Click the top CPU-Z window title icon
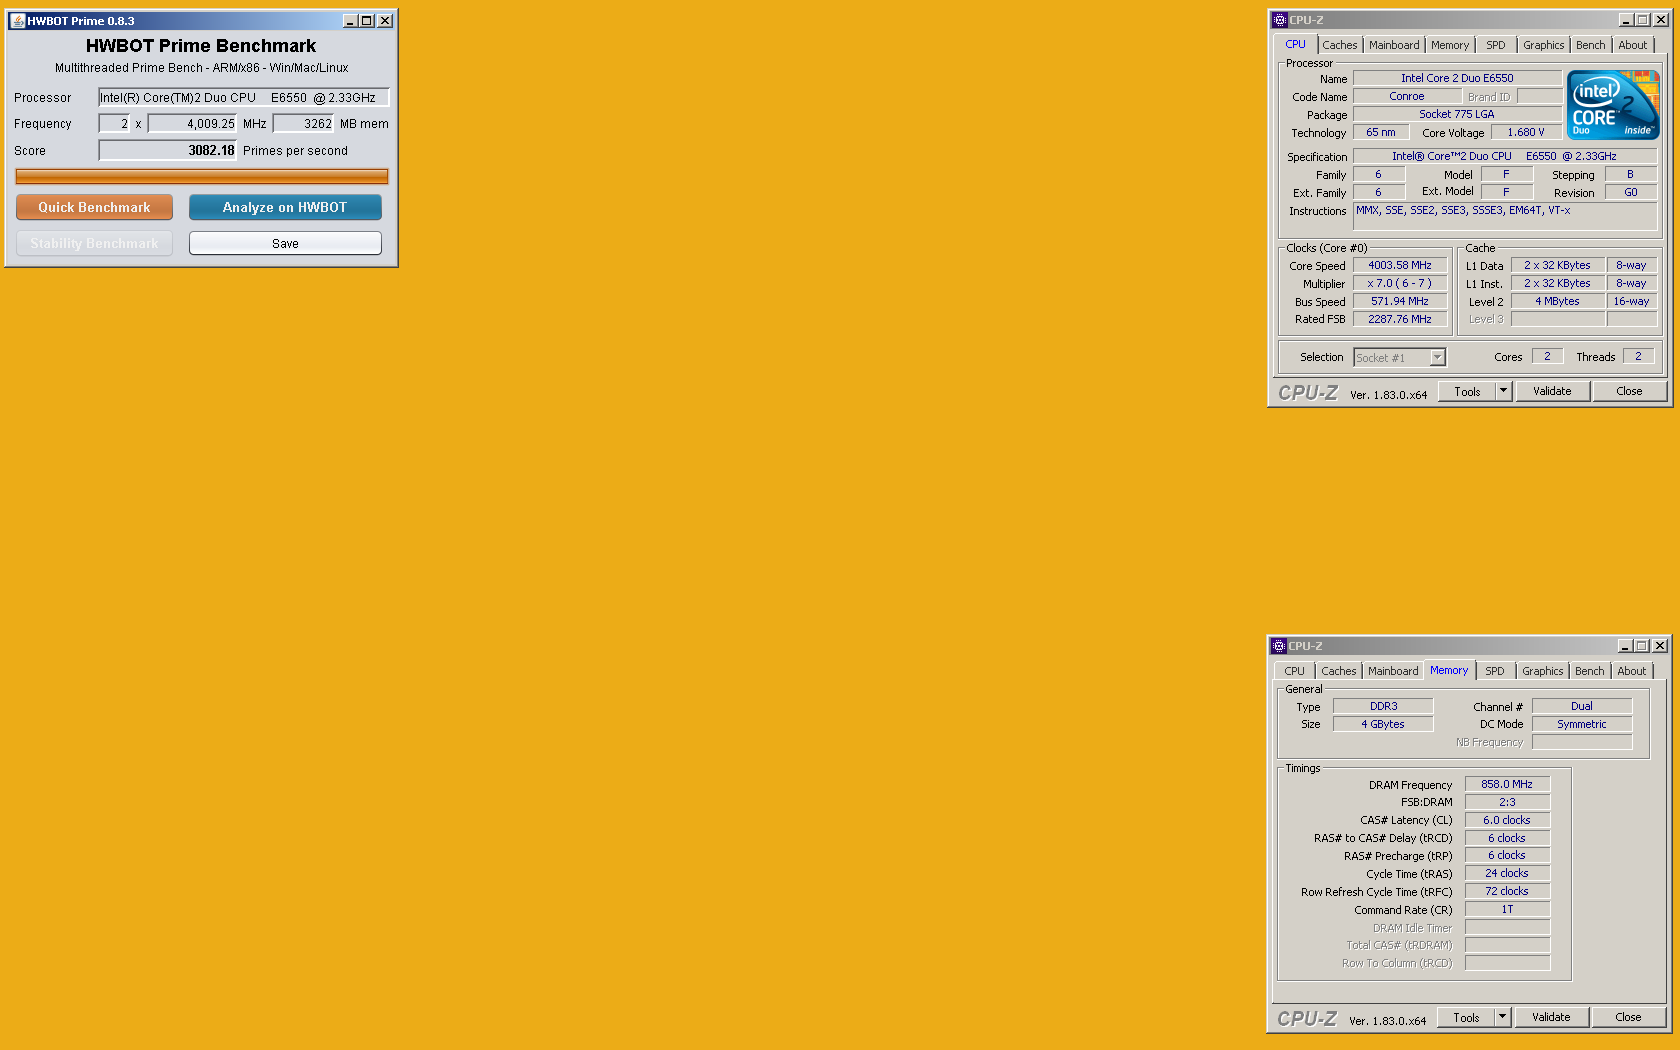The image size is (1680, 1050). (1279, 20)
